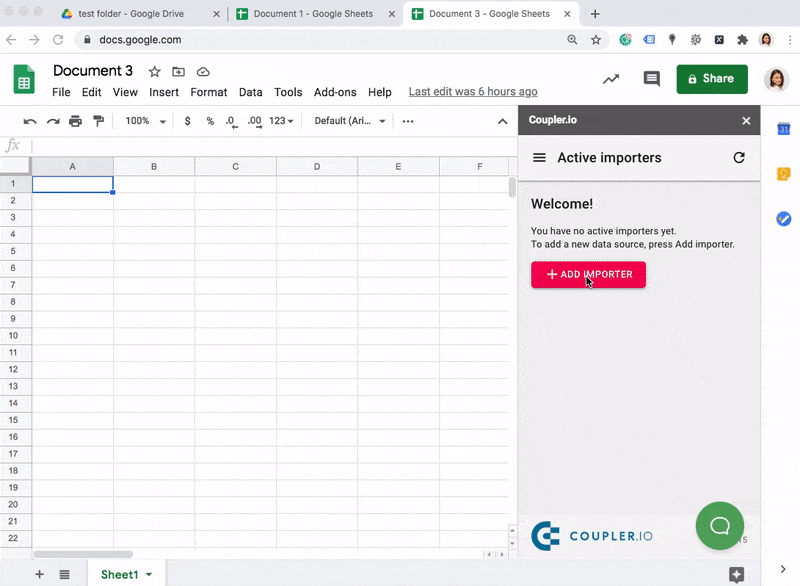Open the zoom level dropdown
This screenshot has width=800, height=586.
coord(143,120)
